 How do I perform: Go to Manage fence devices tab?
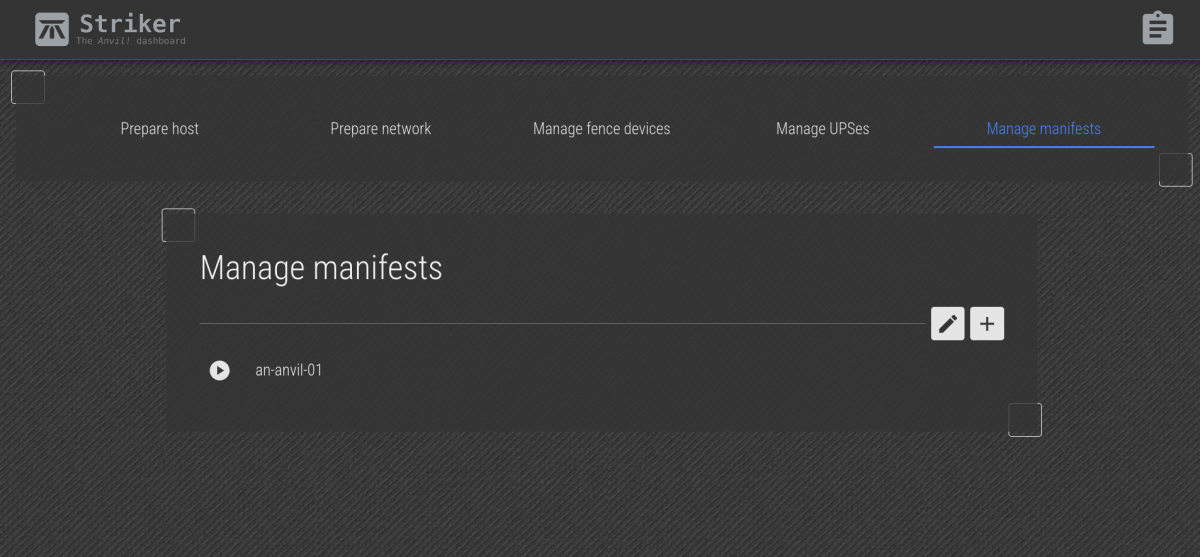(x=602, y=129)
